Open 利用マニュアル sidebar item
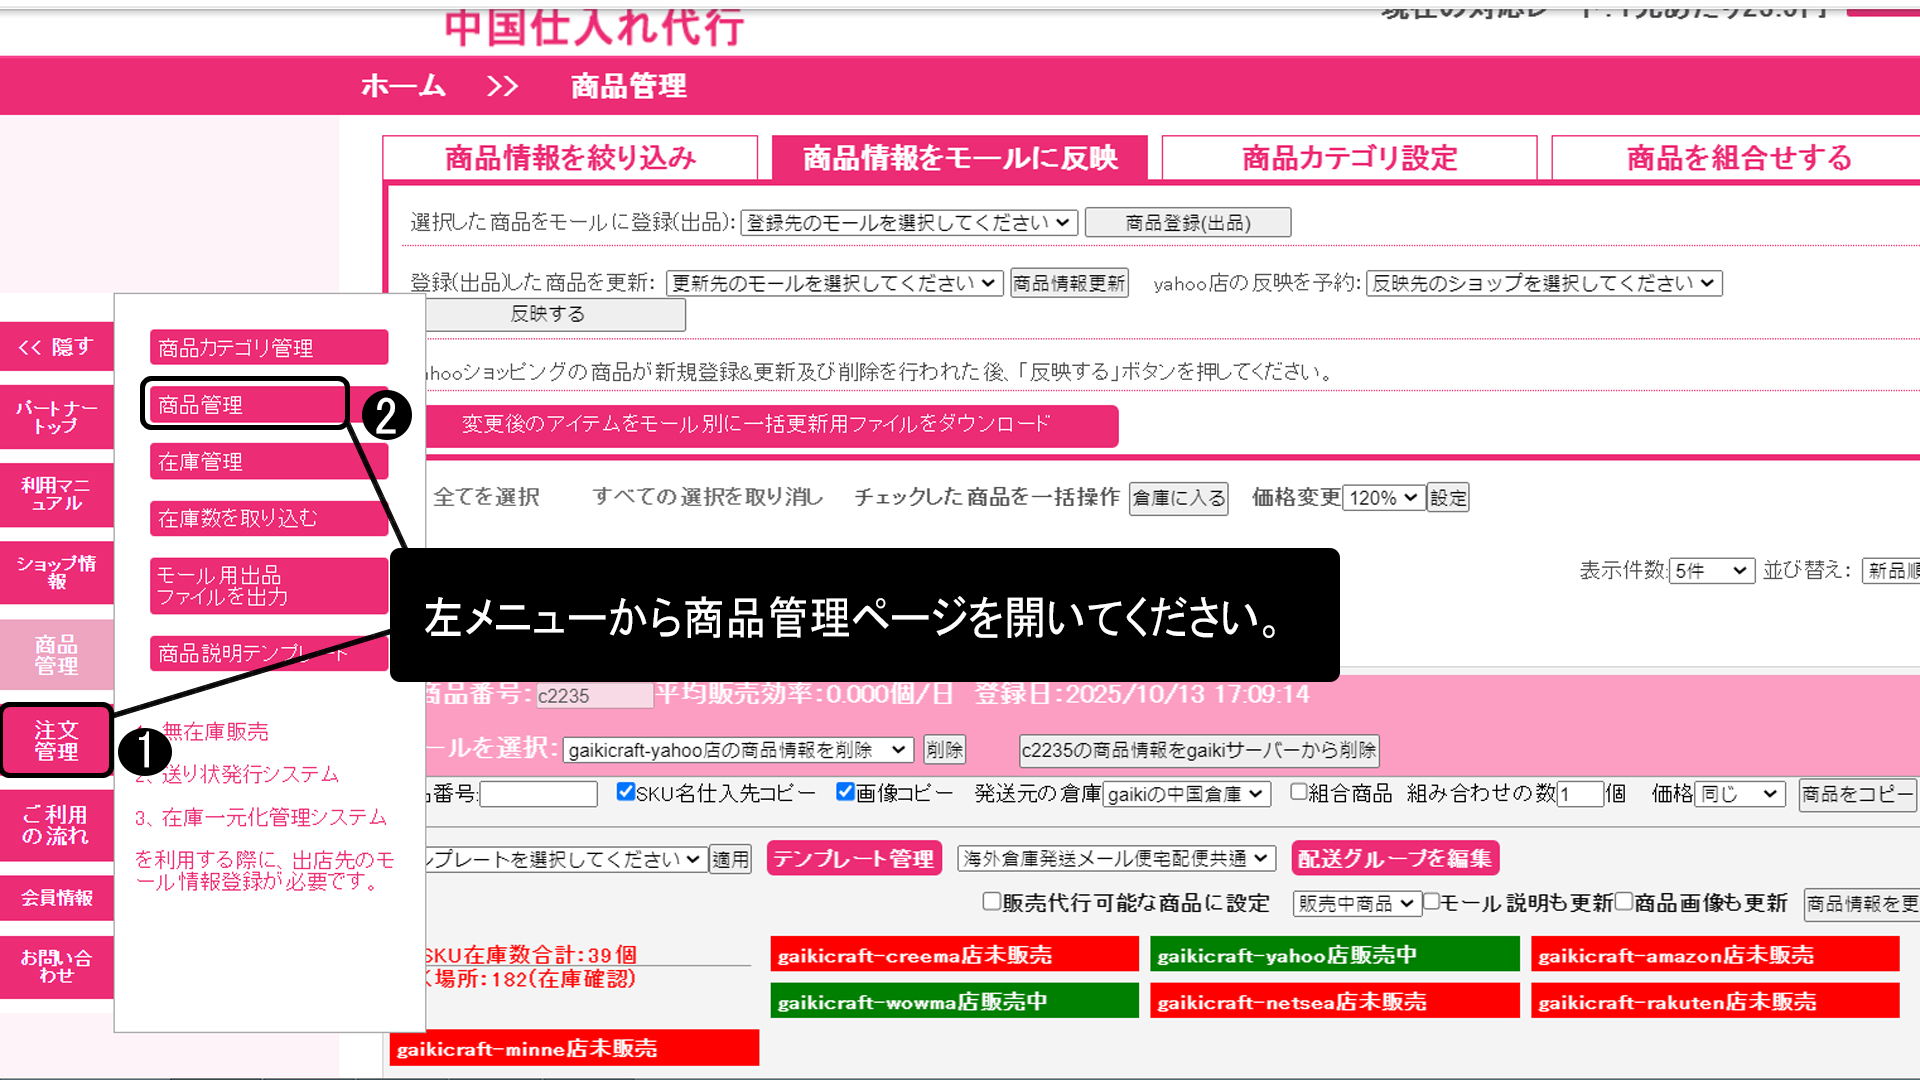This screenshot has width=1920, height=1080. pyautogui.click(x=56, y=494)
